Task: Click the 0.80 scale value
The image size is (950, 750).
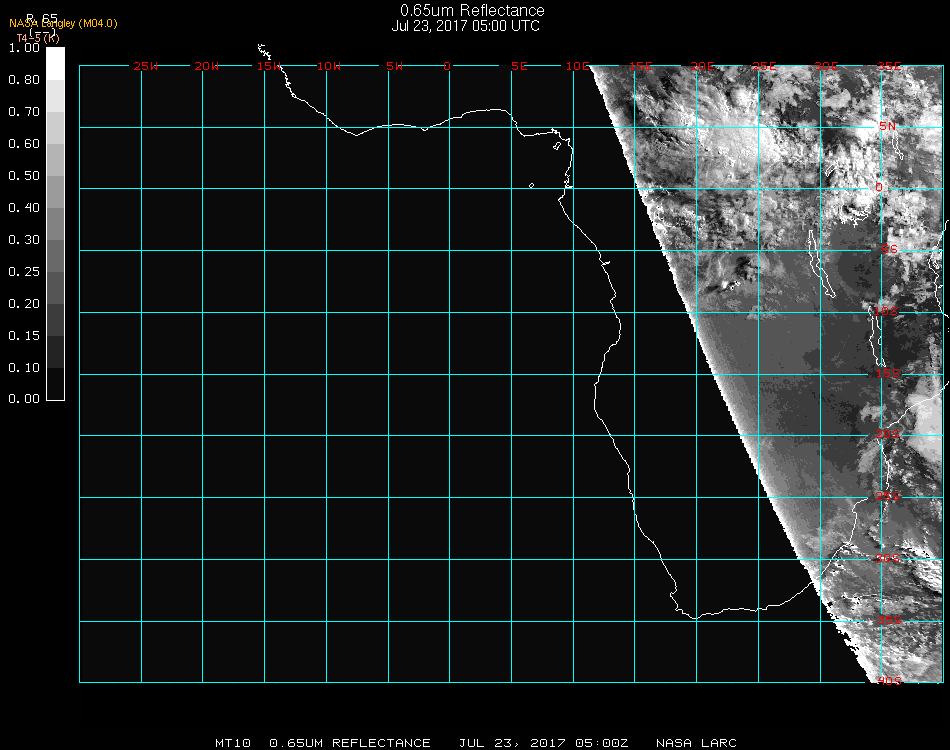Action: (x=24, y=79)
